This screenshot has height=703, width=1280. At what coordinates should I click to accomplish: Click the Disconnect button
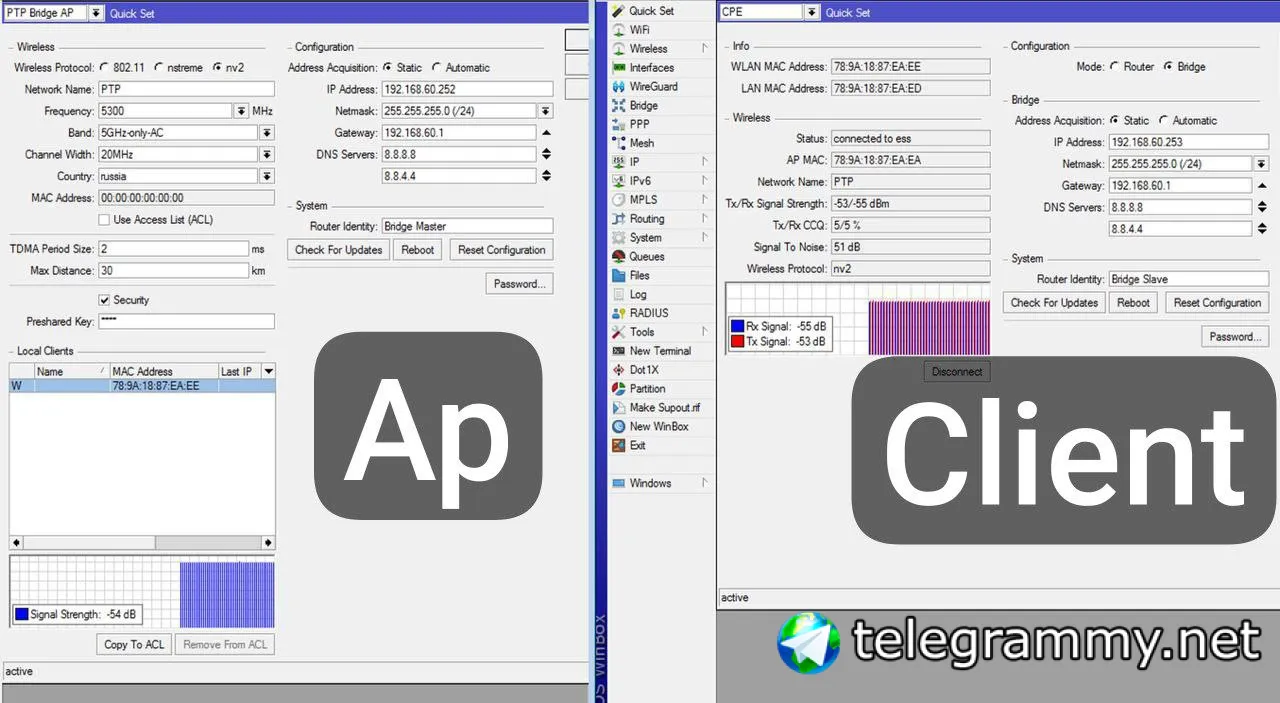[x=957, y=372]
